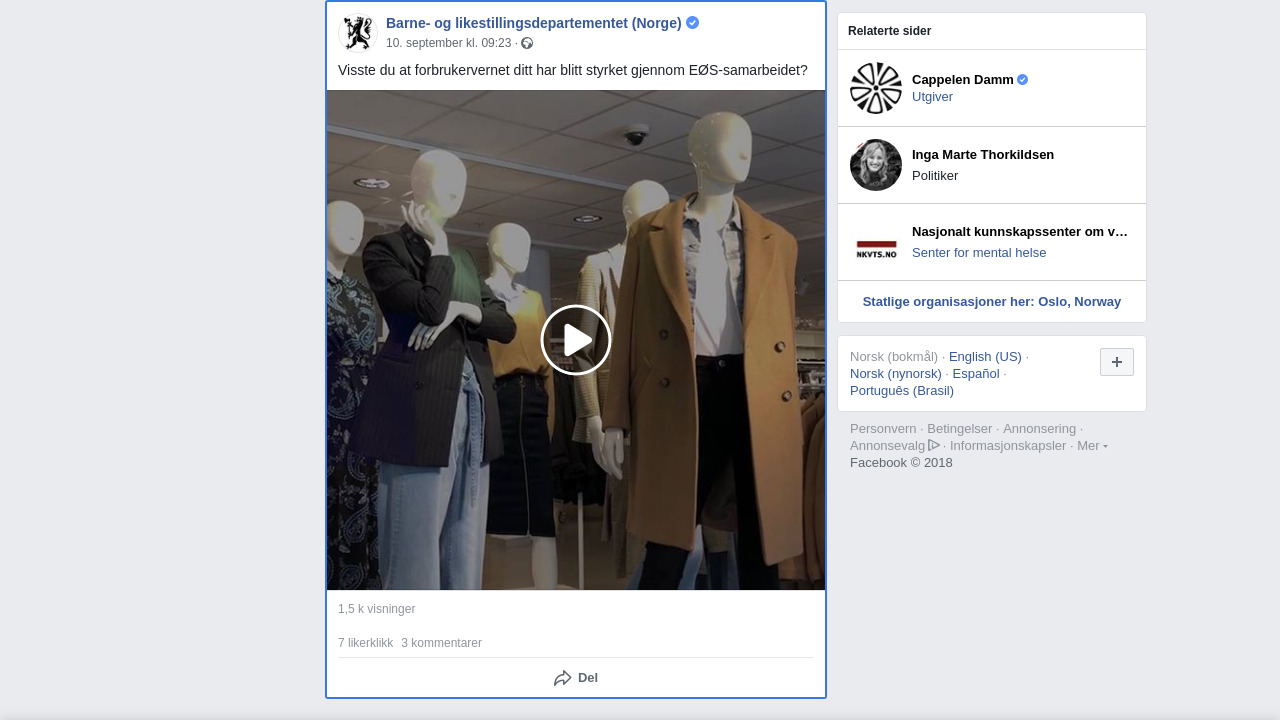
Task: Click the Facebook © 2018 text
Action: pyautogui.click(x=901, y=463)
